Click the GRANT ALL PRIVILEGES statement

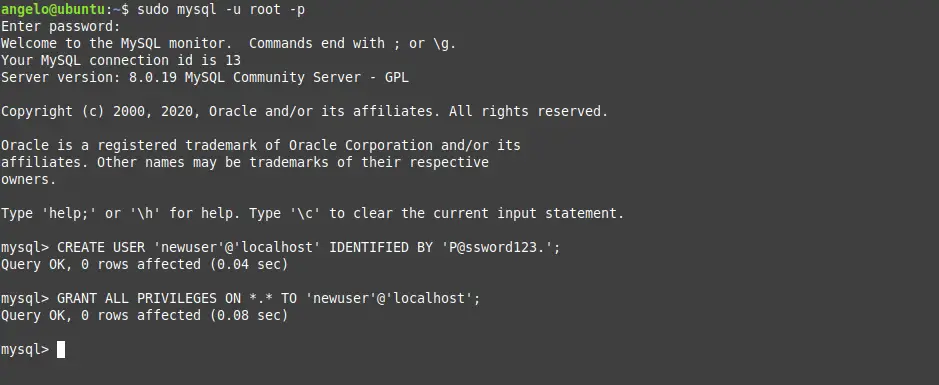pos(268,298)
